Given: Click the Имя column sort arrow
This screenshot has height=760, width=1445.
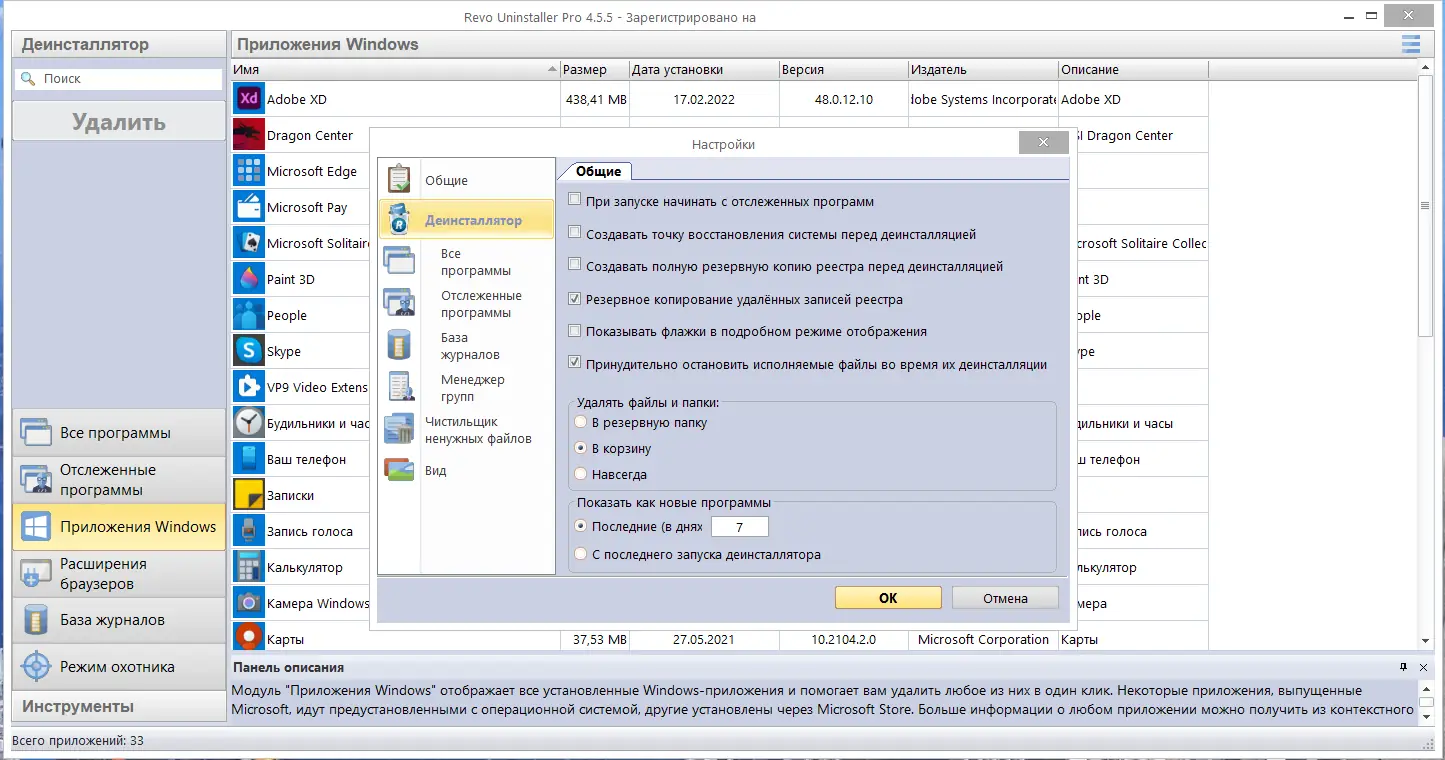Looking at the screenshot, I should [553, 70].
